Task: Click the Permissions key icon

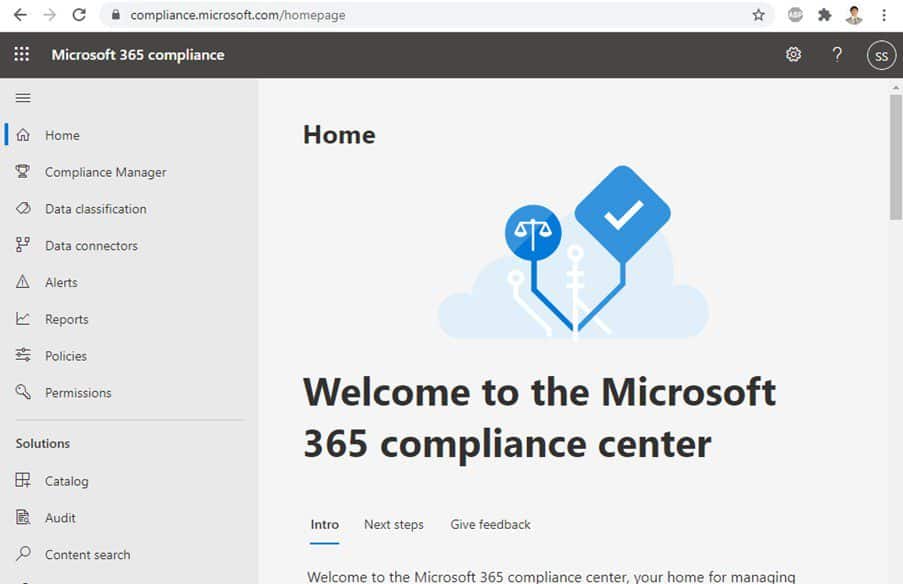Action: tap(23, 392)
